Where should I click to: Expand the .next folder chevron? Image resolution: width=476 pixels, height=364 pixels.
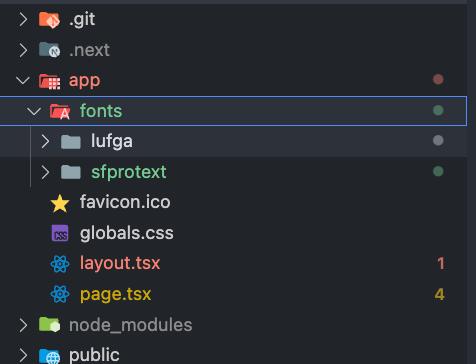coord(23,50)
